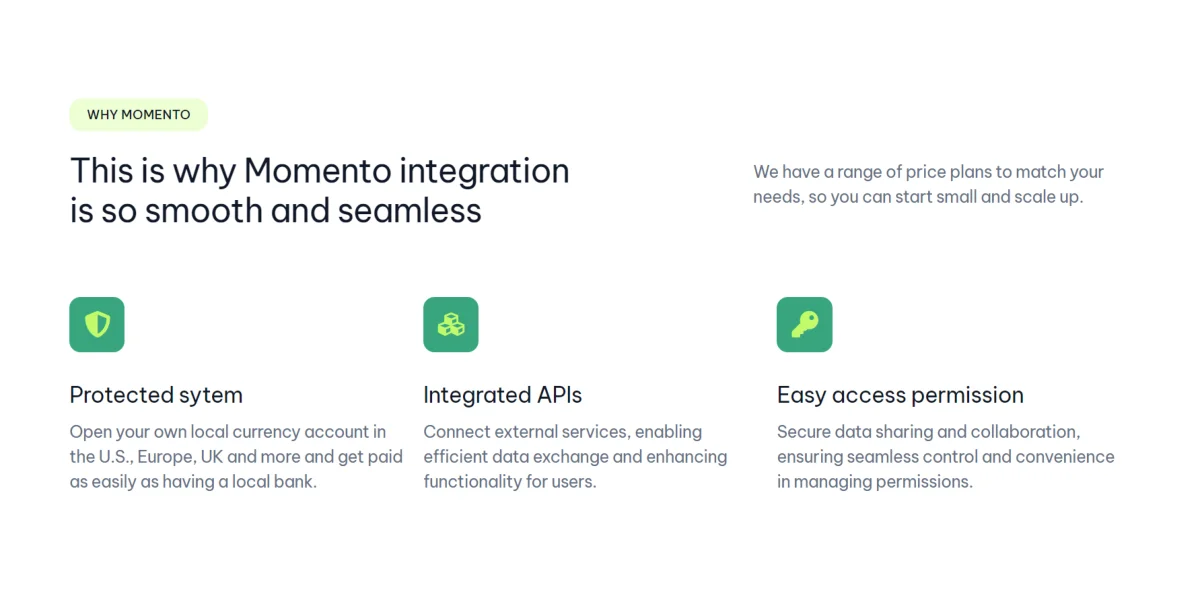The height and width of the screenshot is (592, 1200).
Task: Click the Protected sytem heading
Action: [156, 395]
